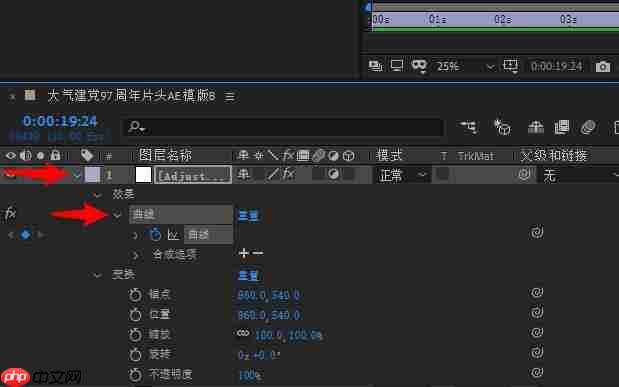Enable frame blending for the composition
Viewport: 619px width, 387px height.
[561, 127]
